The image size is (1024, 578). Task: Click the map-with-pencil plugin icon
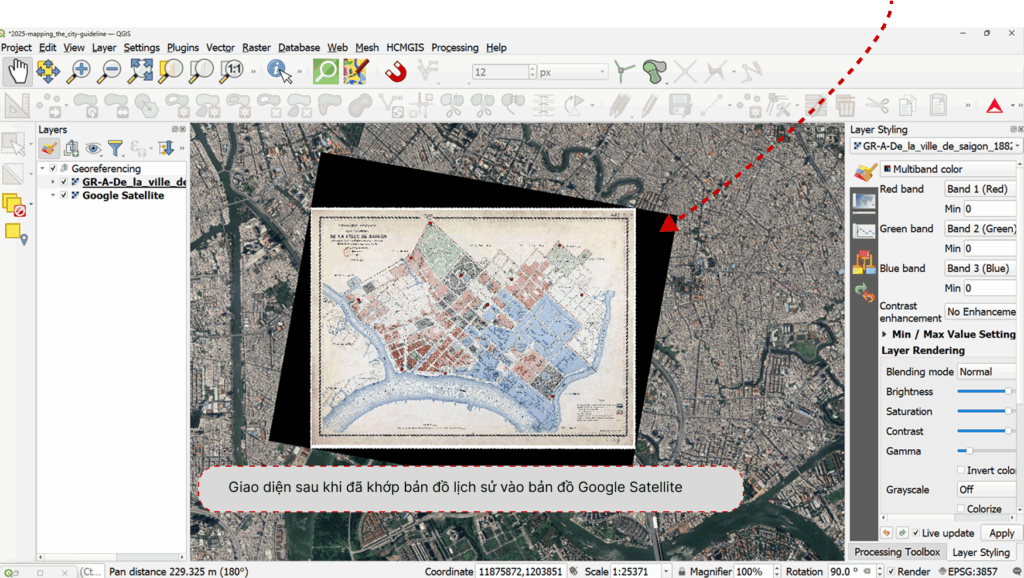click(x=356, y=71)
